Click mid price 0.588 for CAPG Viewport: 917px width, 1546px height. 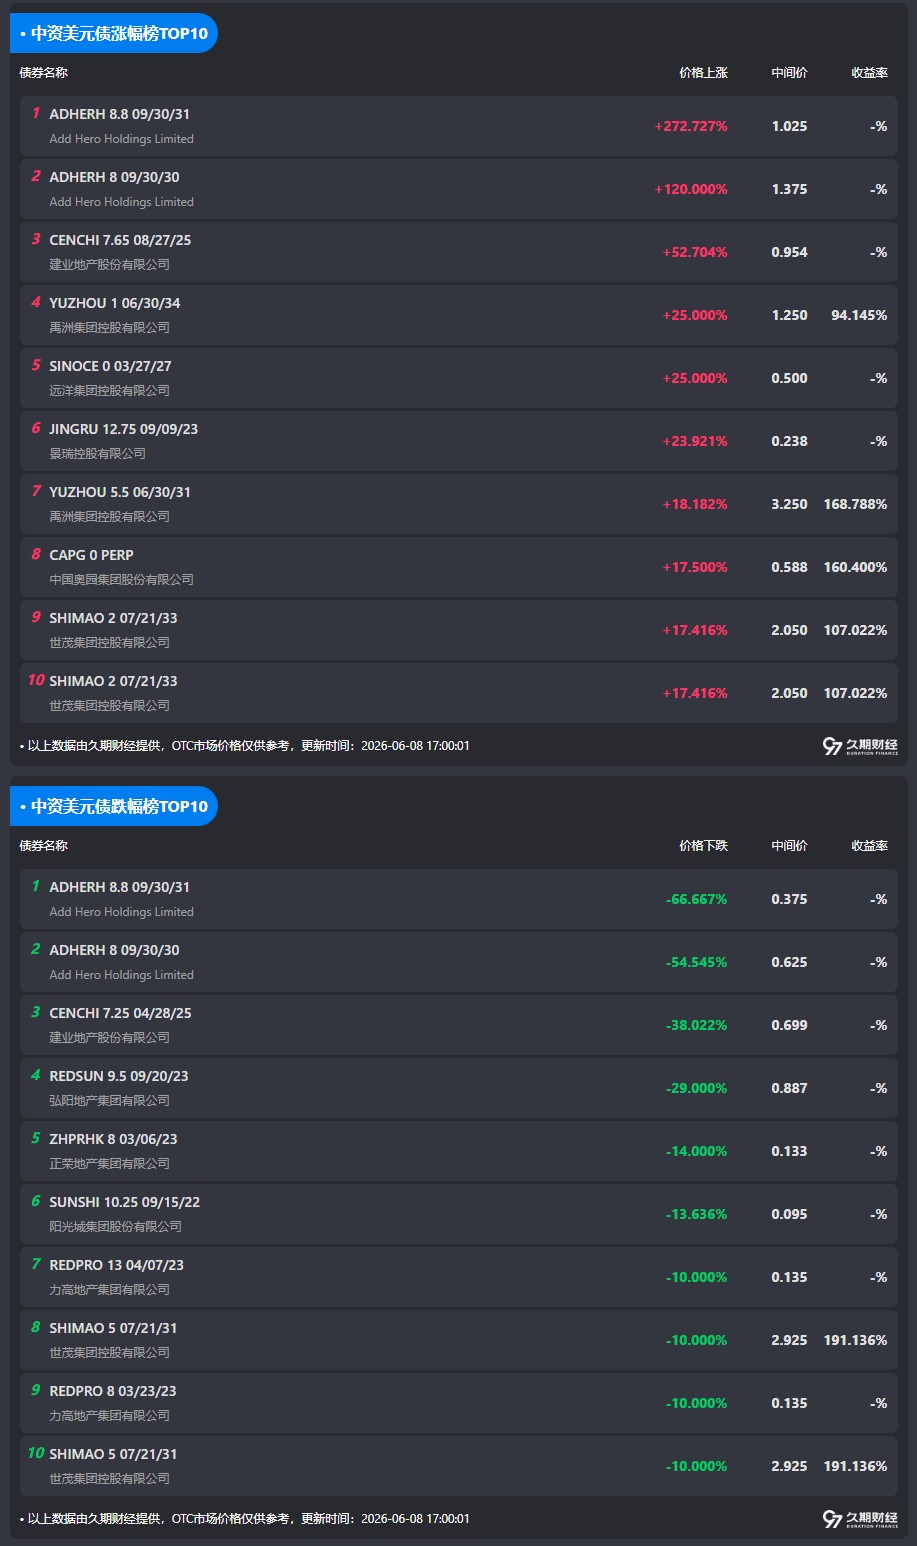click(x=789, y=567)
